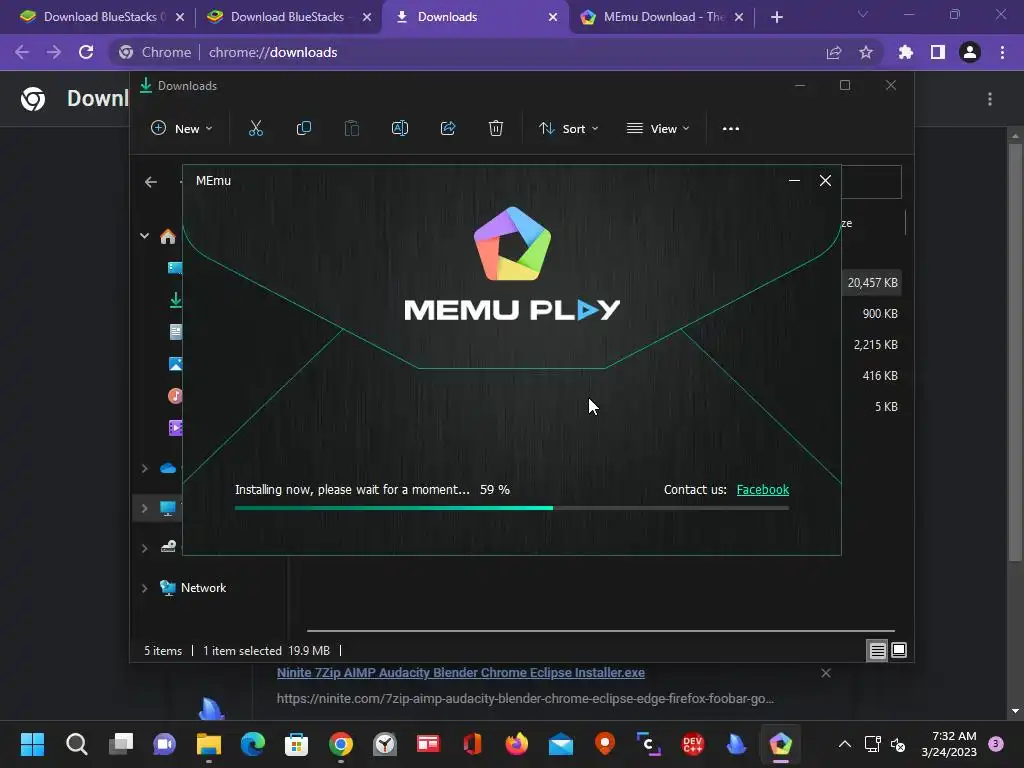Select the 5 KB file row
Viewport: 1024px width, 768px height.
tap(871, 407)
